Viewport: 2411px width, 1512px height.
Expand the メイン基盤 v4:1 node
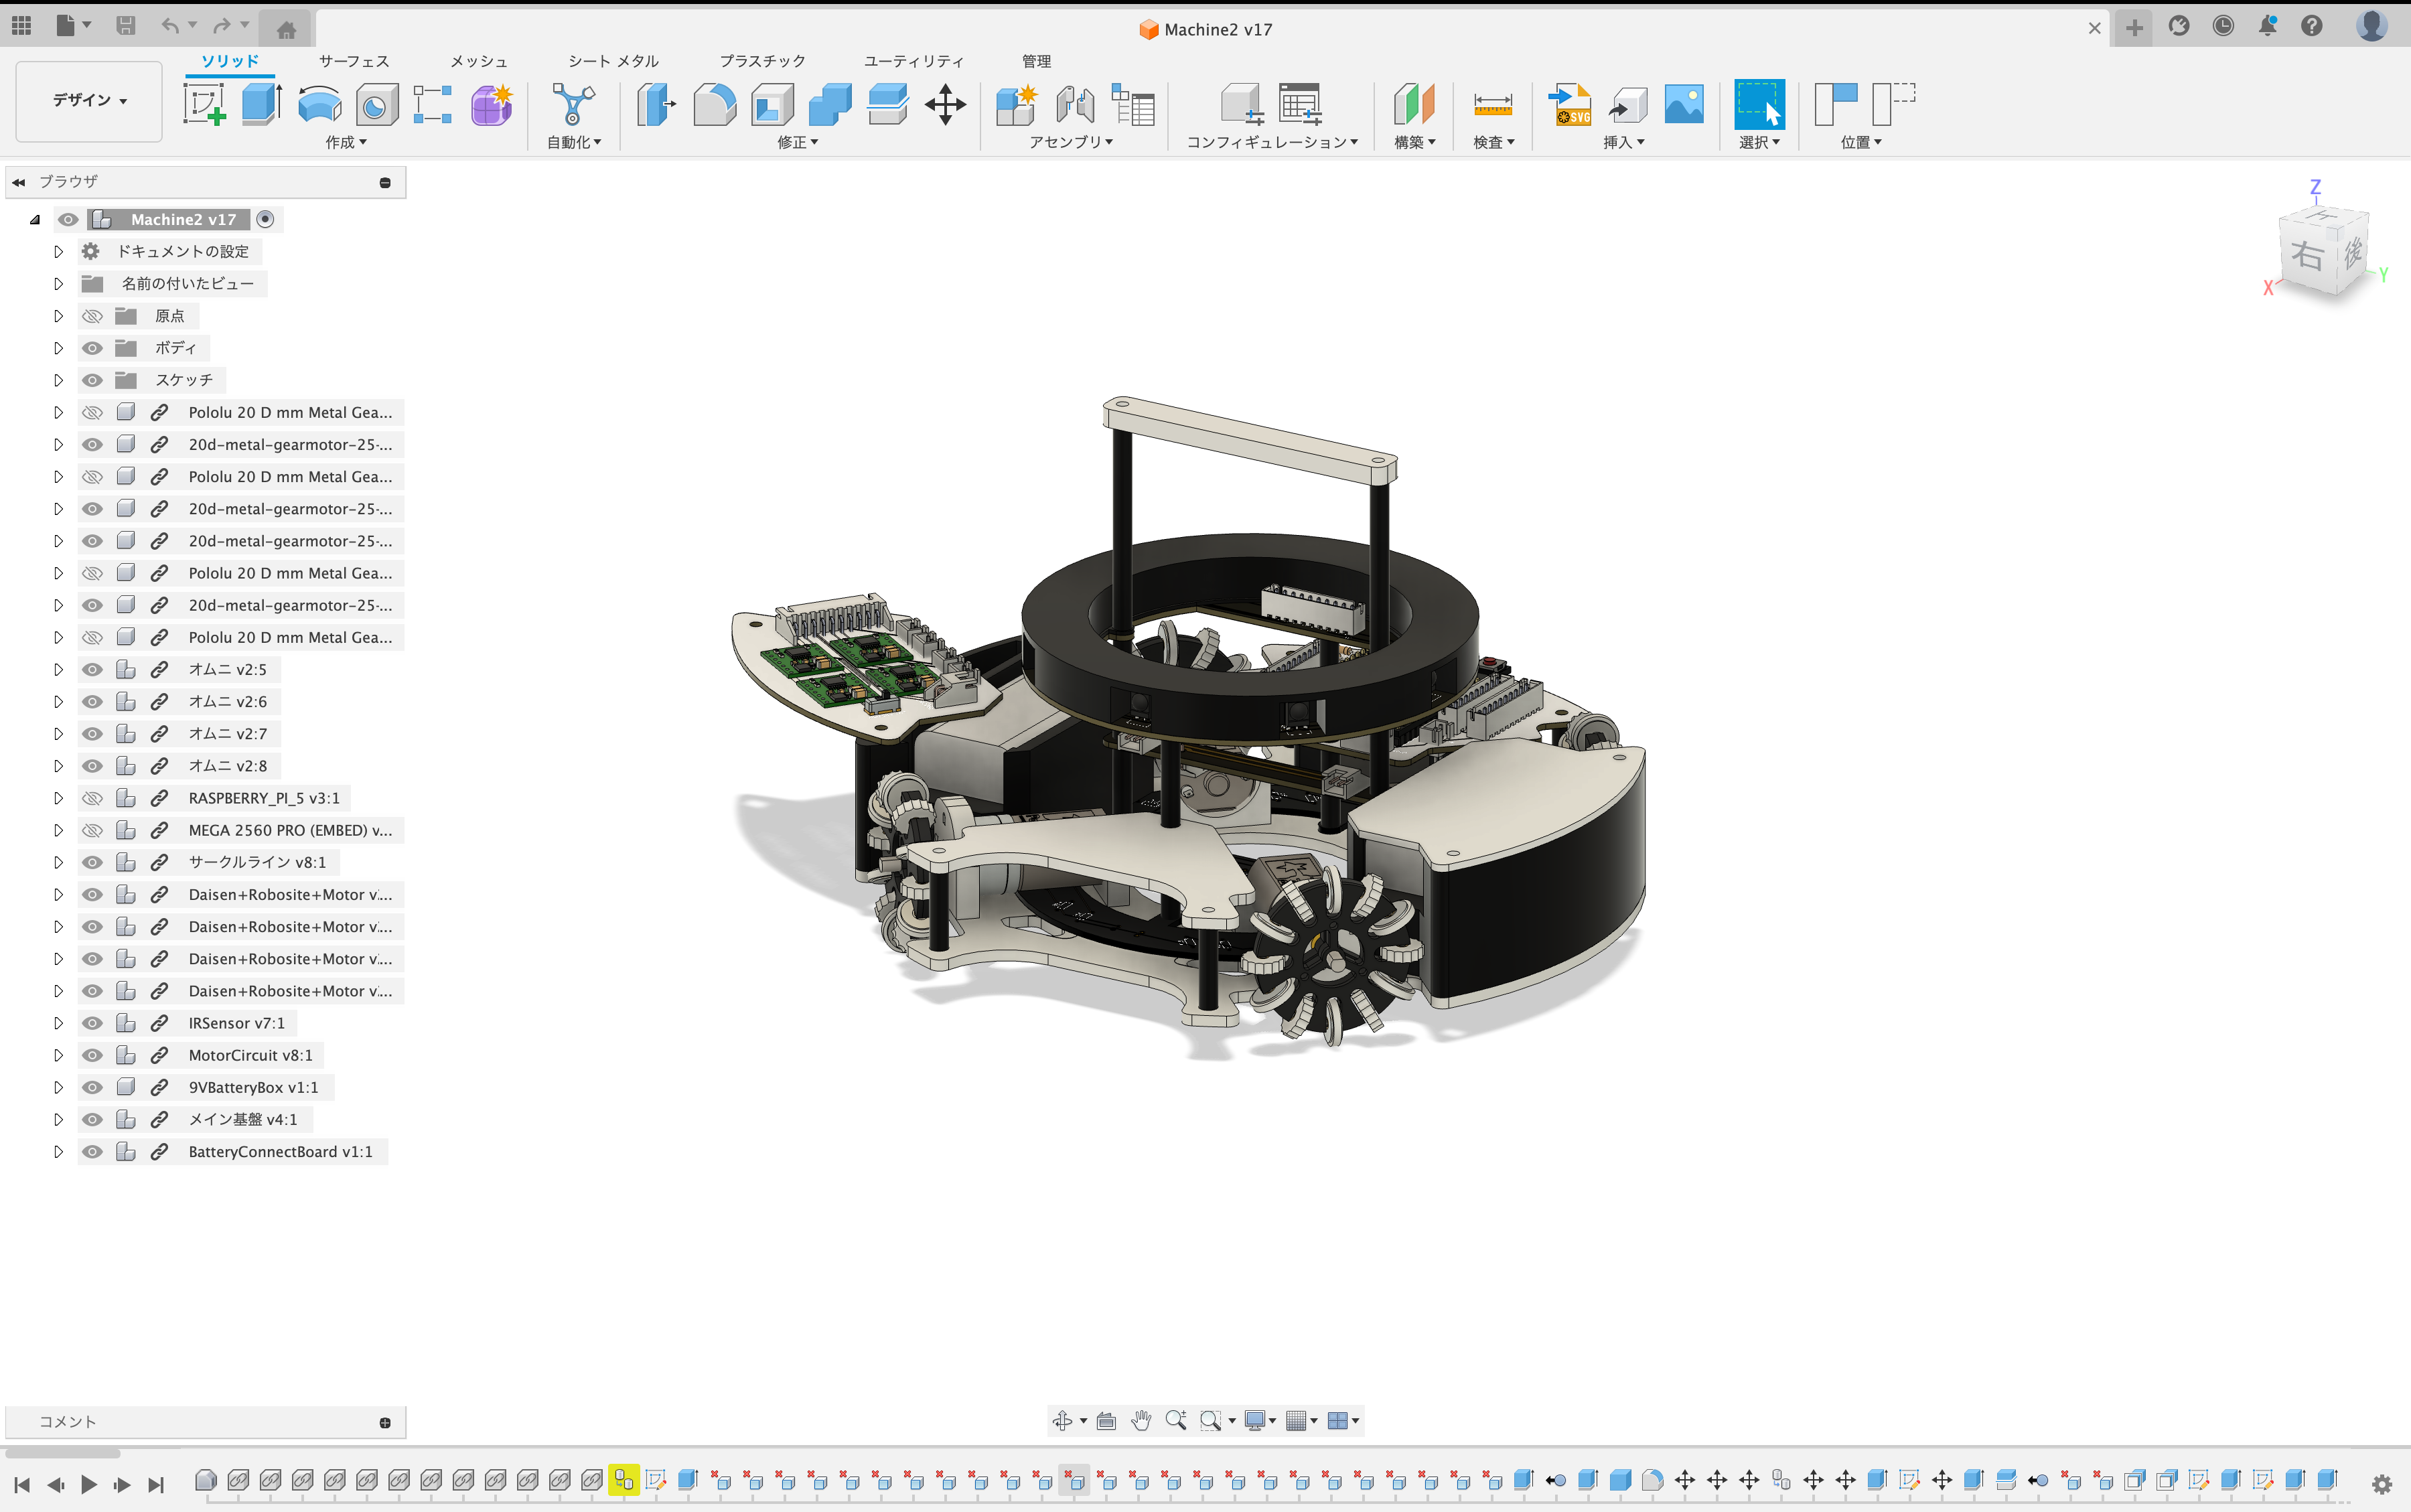[x=58, y=1119]
